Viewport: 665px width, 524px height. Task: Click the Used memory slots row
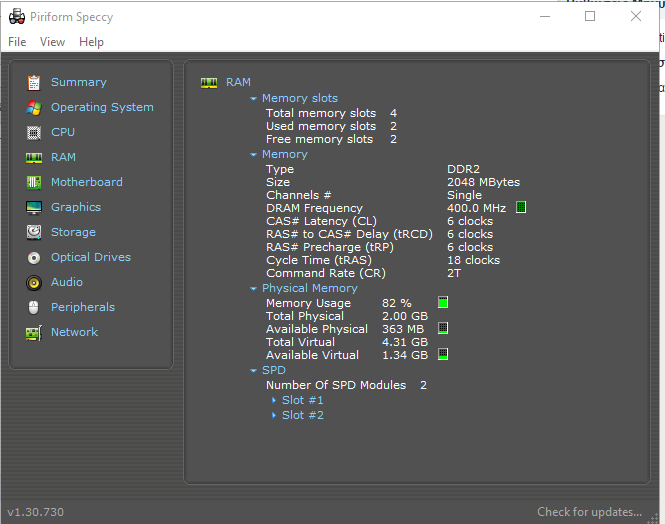point(331,126)
